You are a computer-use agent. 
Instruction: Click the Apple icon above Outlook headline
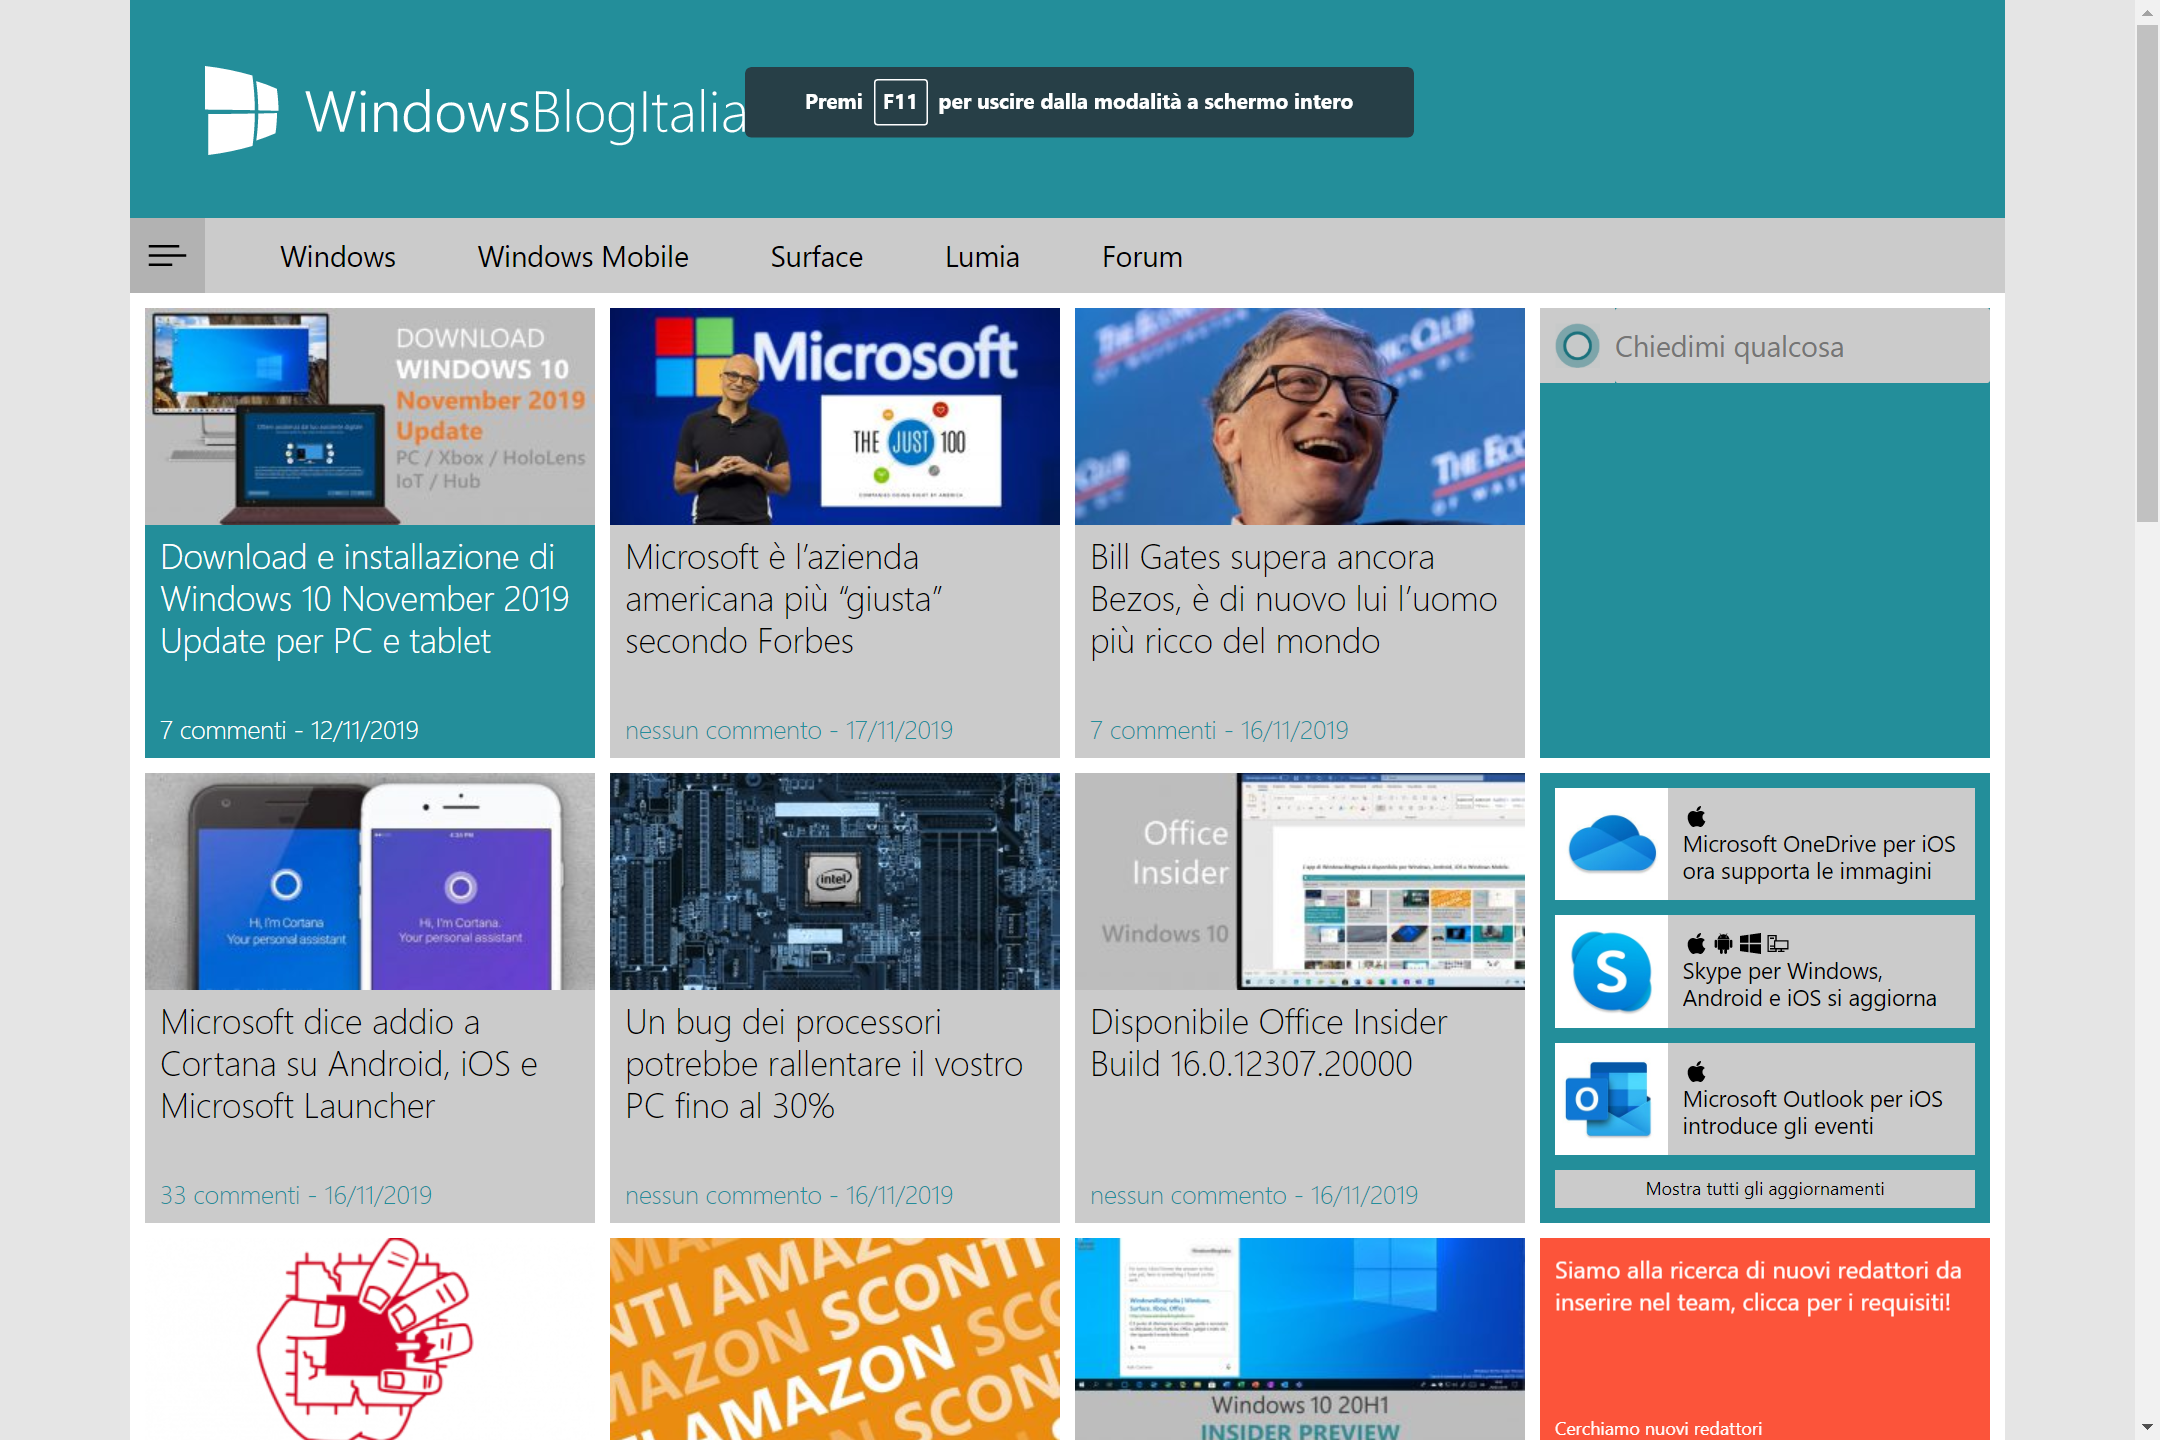click(x=1696, y=1071)
